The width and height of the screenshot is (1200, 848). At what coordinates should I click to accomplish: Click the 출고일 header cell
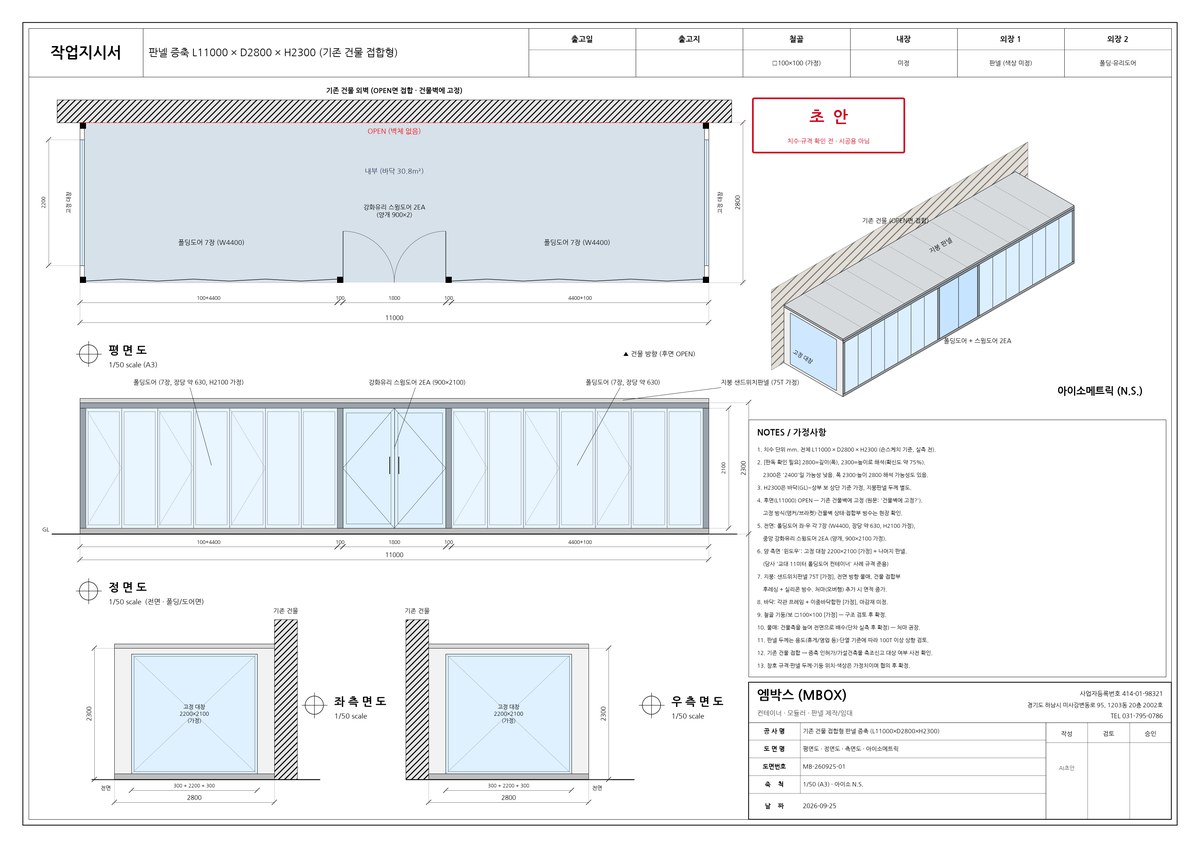[582, 39]
